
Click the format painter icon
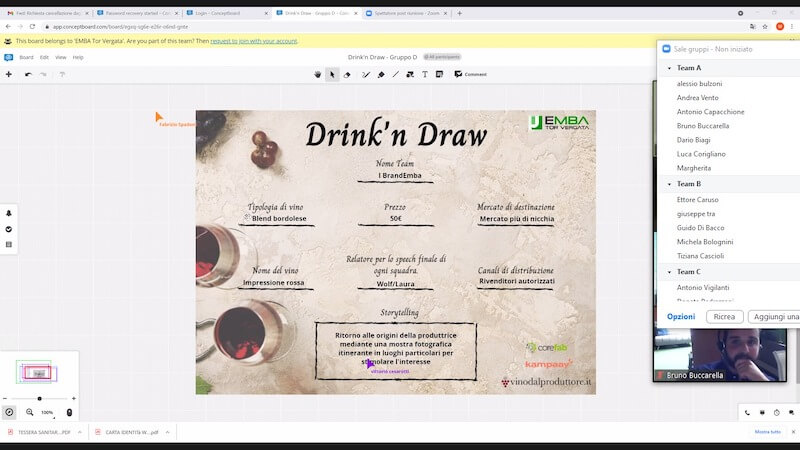(62, 74)
